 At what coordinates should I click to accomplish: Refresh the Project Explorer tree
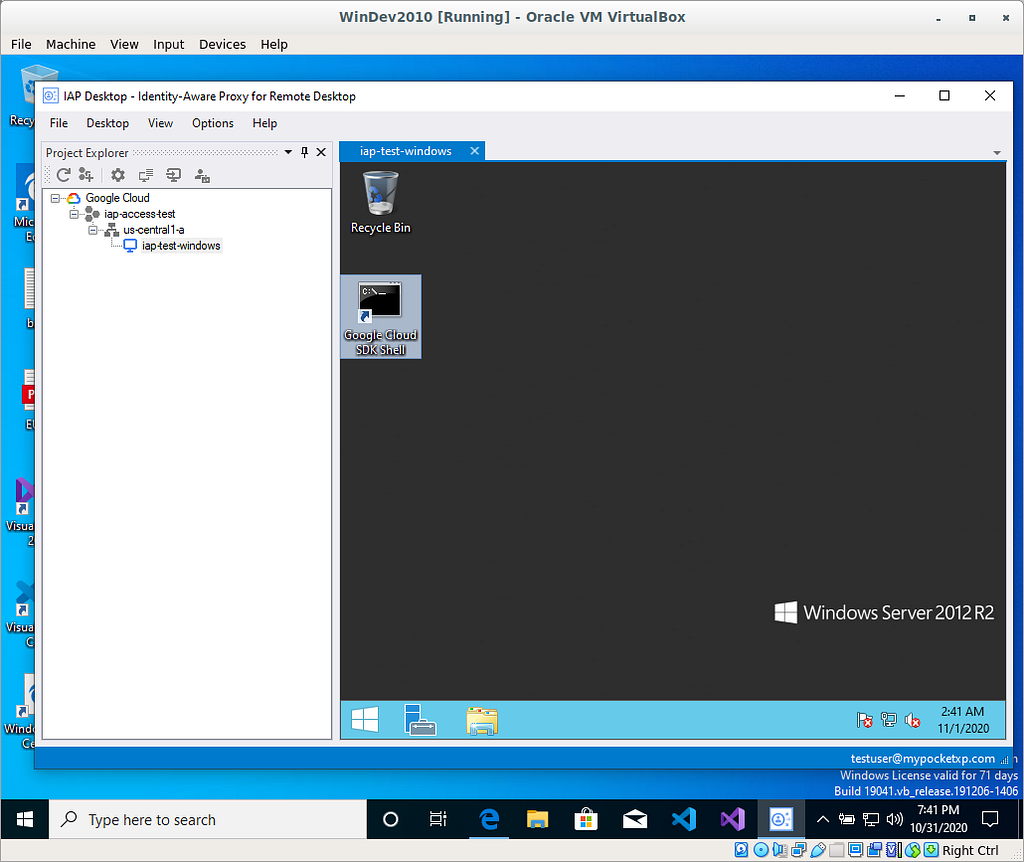(x=63, y=175)
